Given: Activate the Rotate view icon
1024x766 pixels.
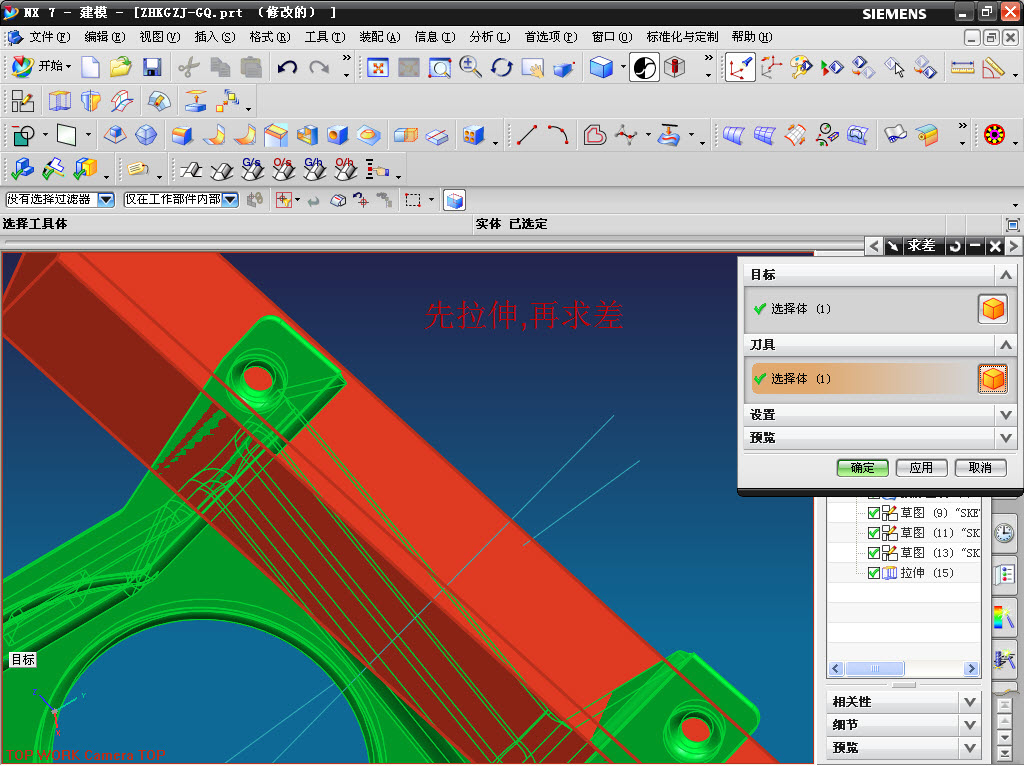Looking at the screenshot, I should [x=502, y=67].
